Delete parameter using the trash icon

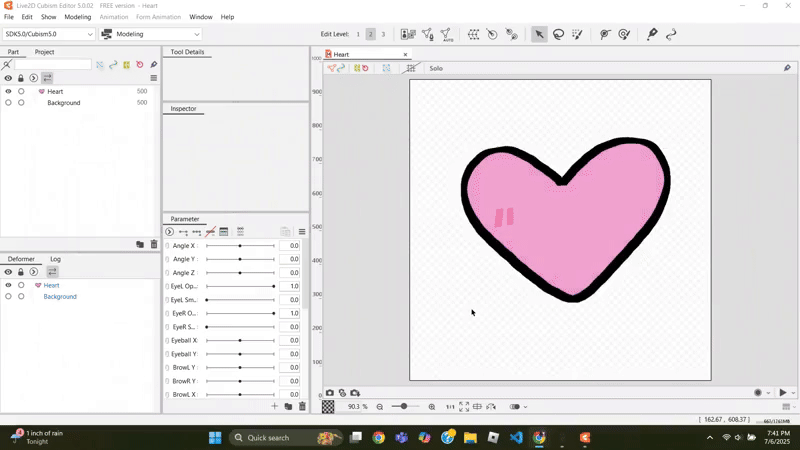click(302, 406)
